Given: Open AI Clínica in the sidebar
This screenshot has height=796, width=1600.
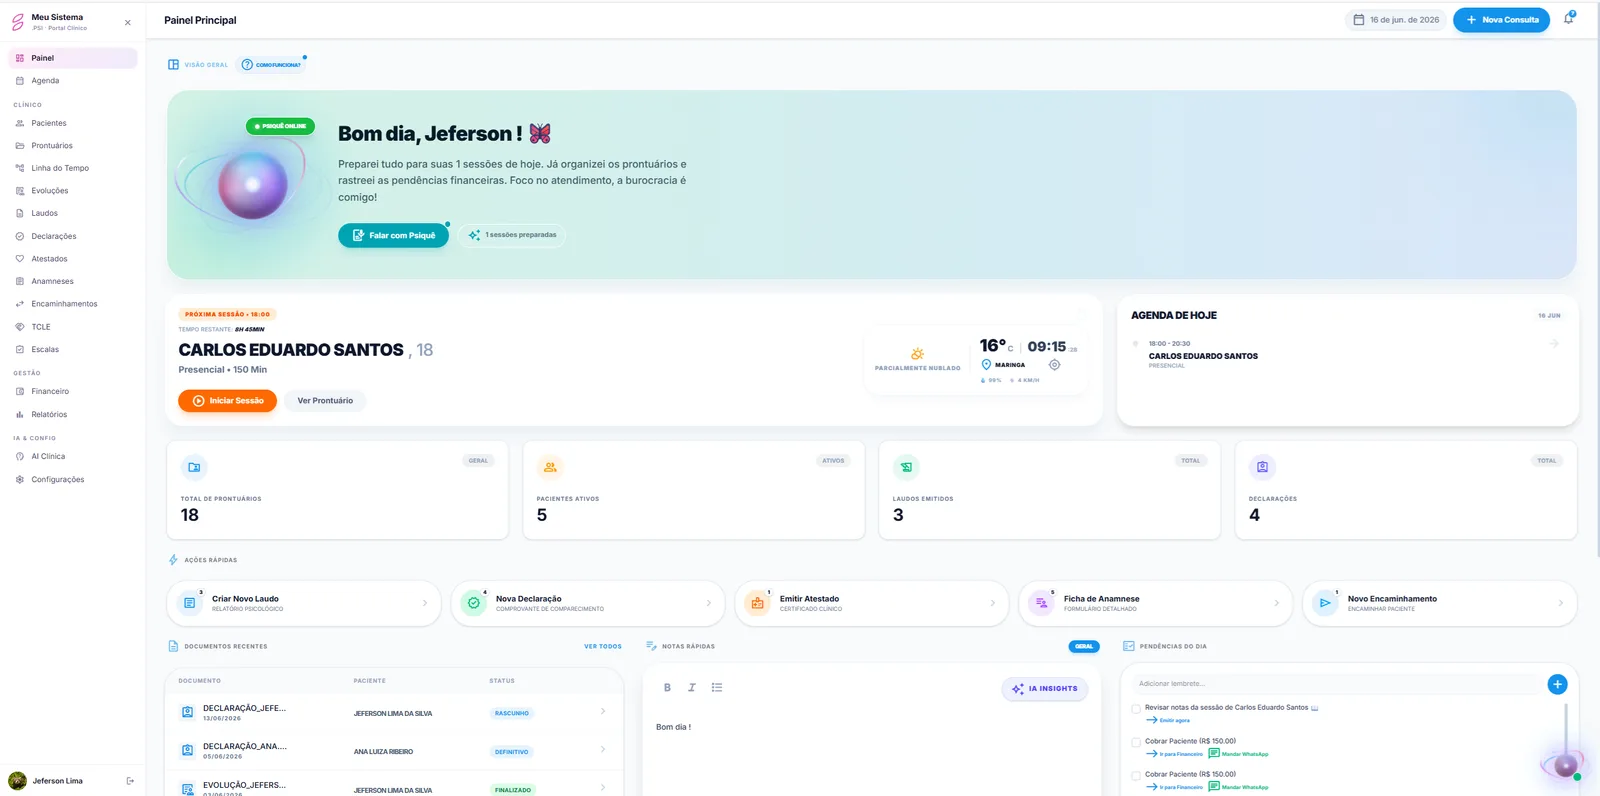Looking at the screenshot, I should (73, 456).
